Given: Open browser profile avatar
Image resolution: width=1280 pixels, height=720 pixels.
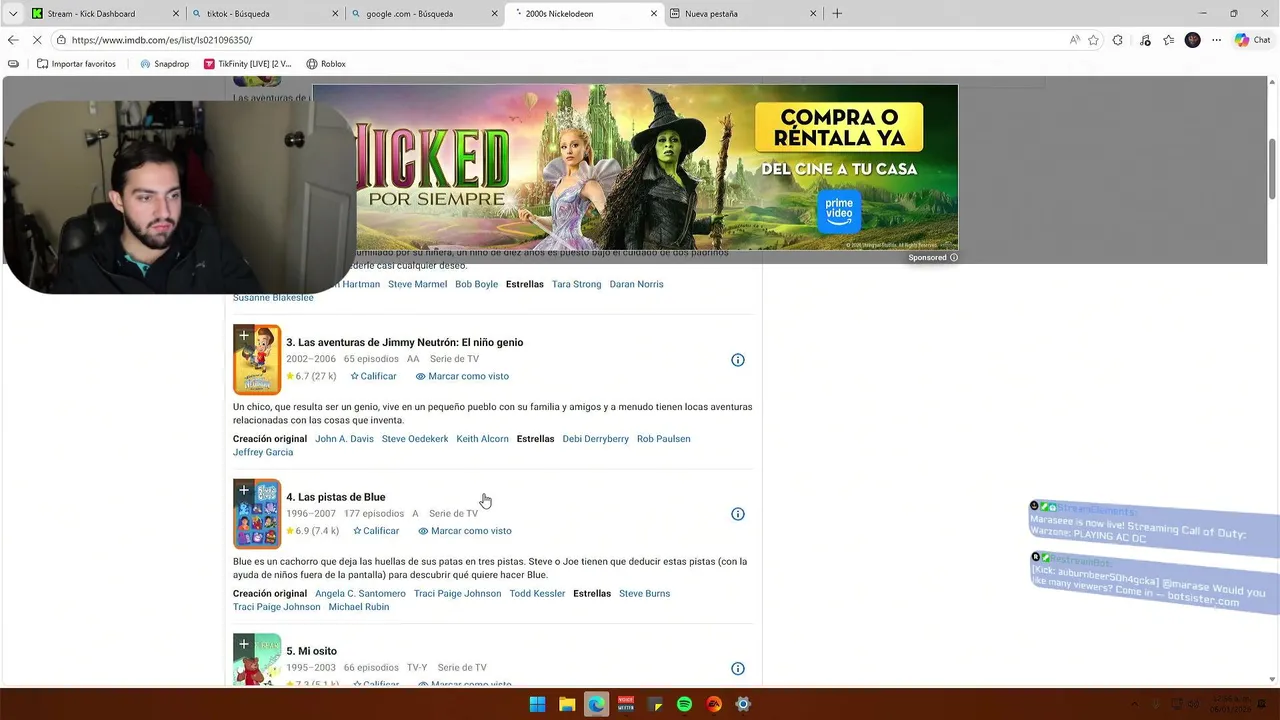Looking at the screenshot, I should 1192,40.
